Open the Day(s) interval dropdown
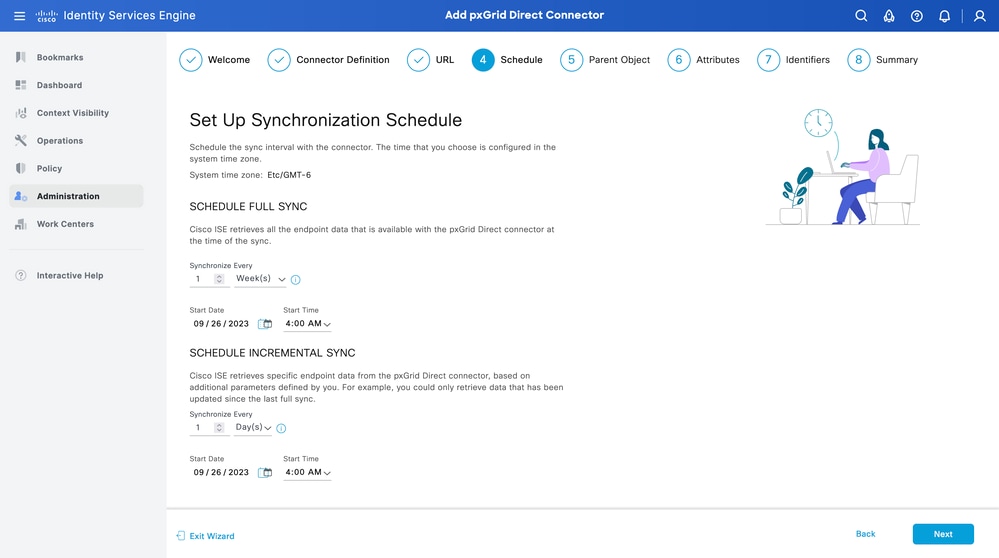Screen dimensions: 999x558 [253, 427]
